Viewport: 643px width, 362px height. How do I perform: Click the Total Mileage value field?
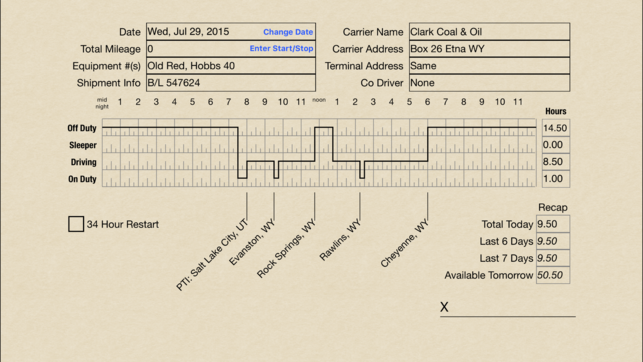[231, 49]
